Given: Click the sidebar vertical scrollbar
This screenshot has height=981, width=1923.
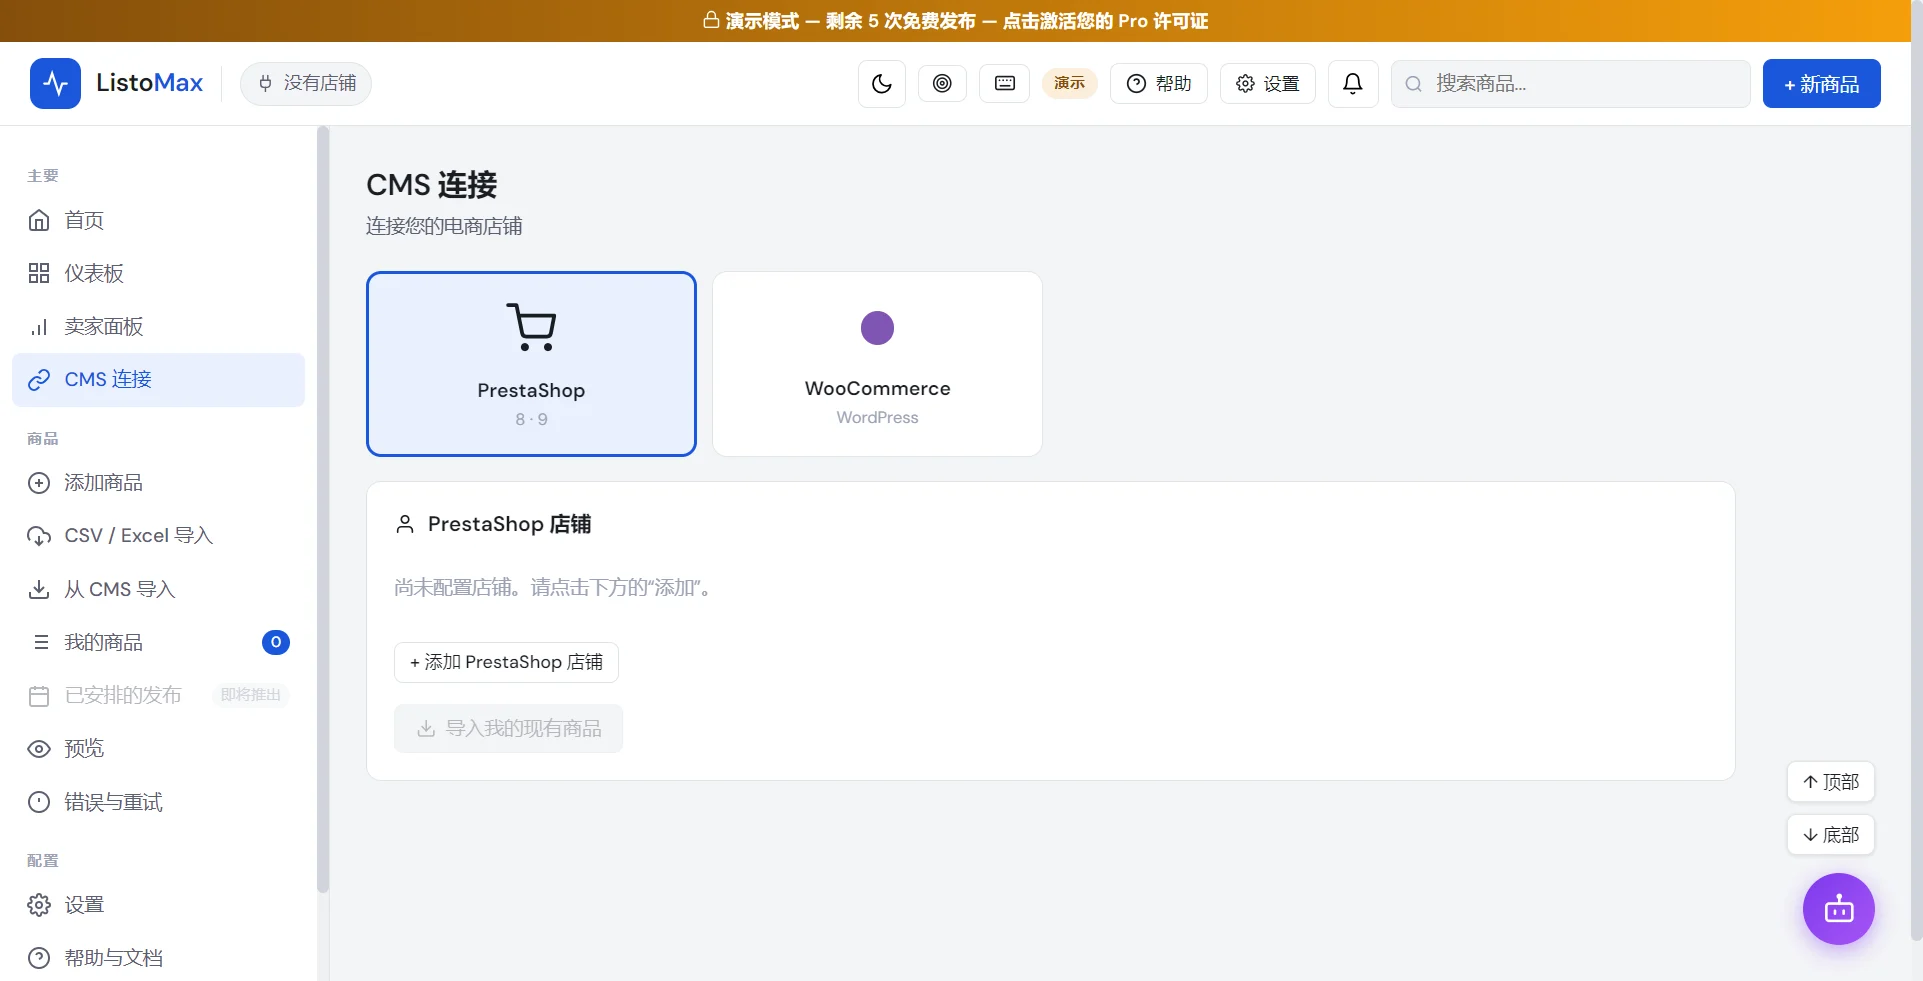Looking at the screenshot, I should tap(323, 510).
